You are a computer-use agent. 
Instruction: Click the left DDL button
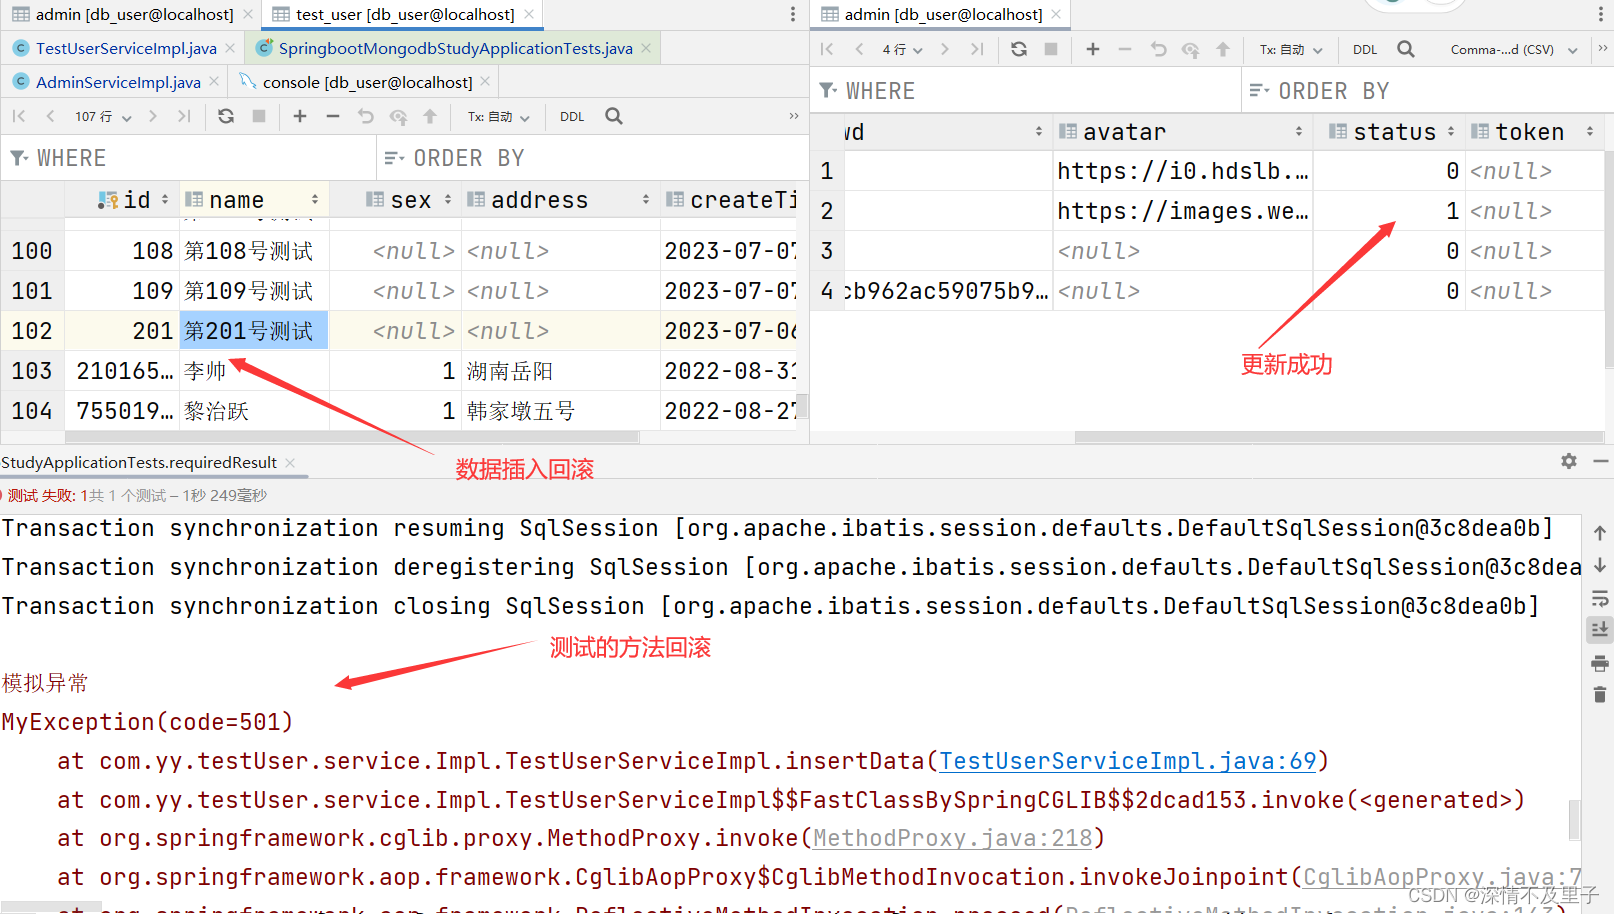pyautogui.click(x=572, y=117)
